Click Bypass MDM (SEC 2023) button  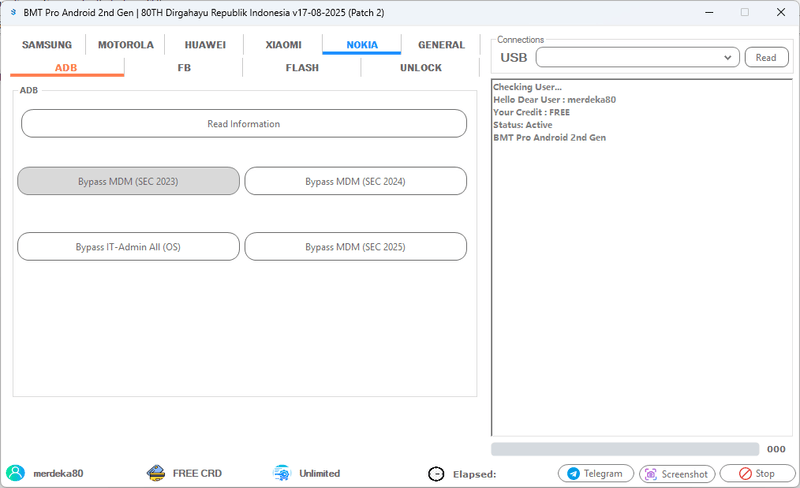point(128,181)
